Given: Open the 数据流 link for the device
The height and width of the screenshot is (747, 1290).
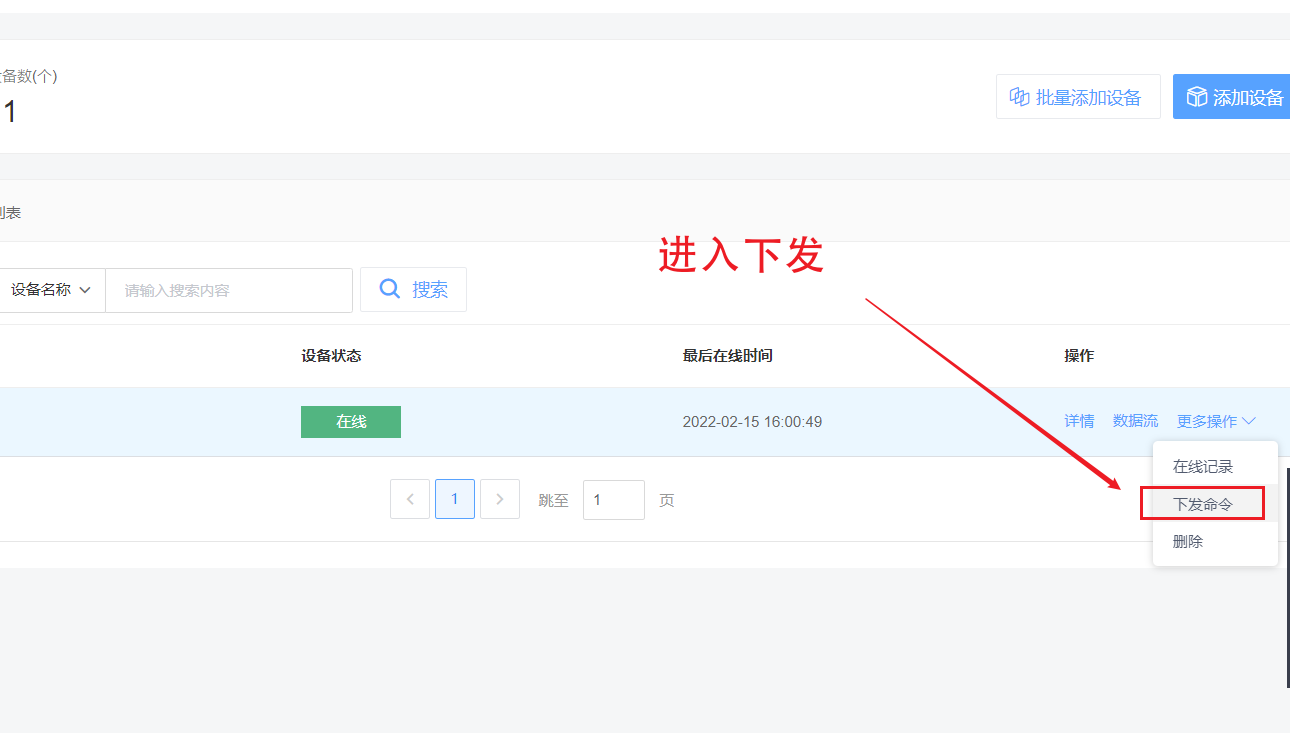Looking at the screenshot, I should (x=1136, y=421).
